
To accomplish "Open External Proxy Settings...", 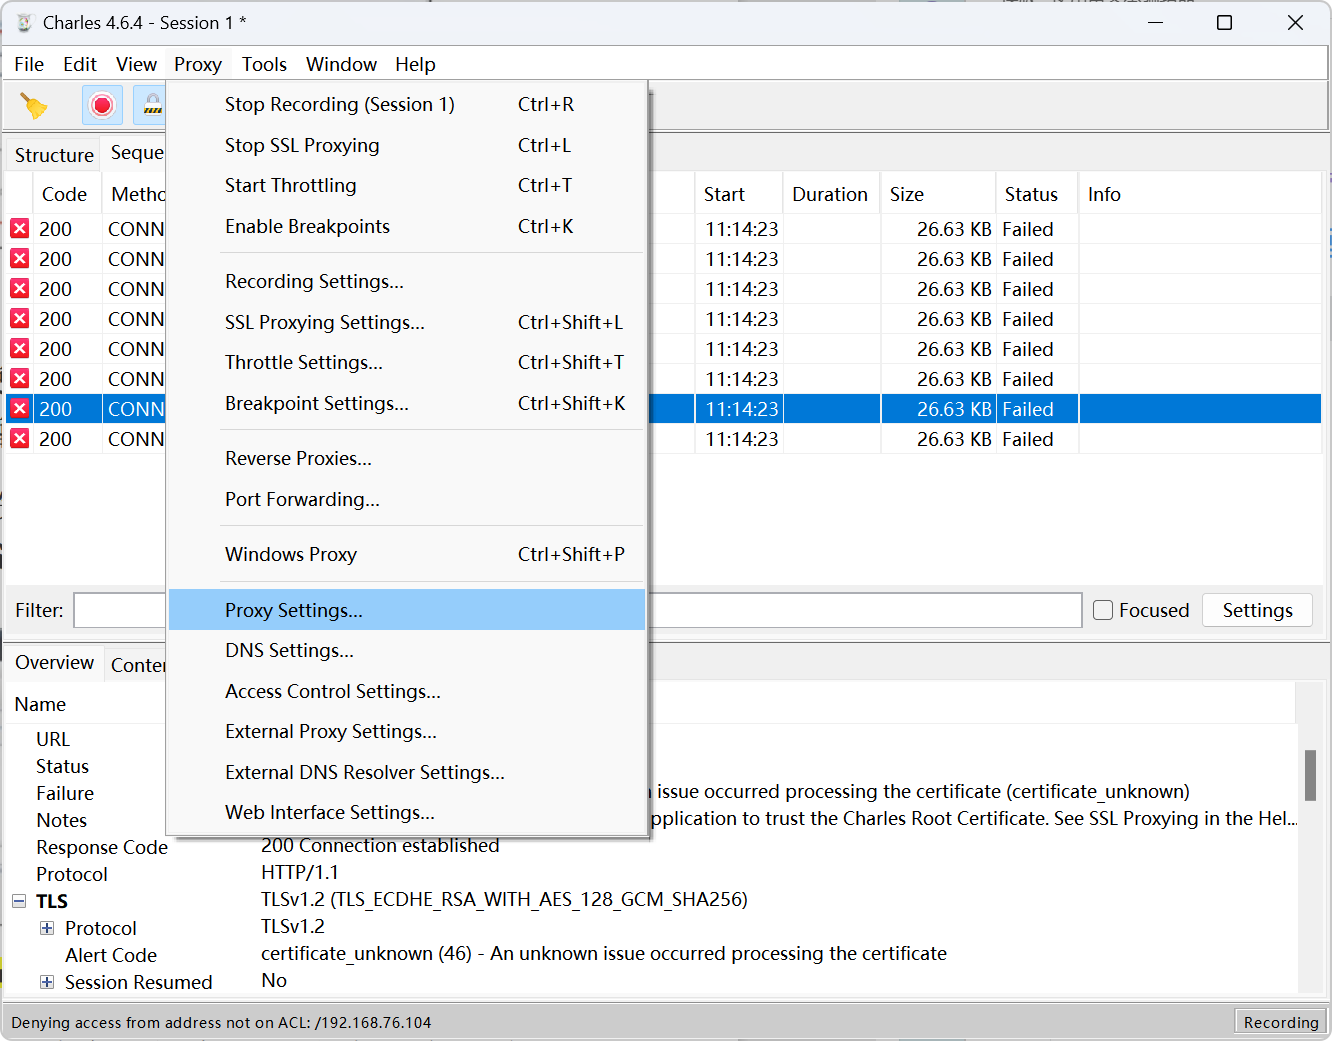I will click(407, 732).
